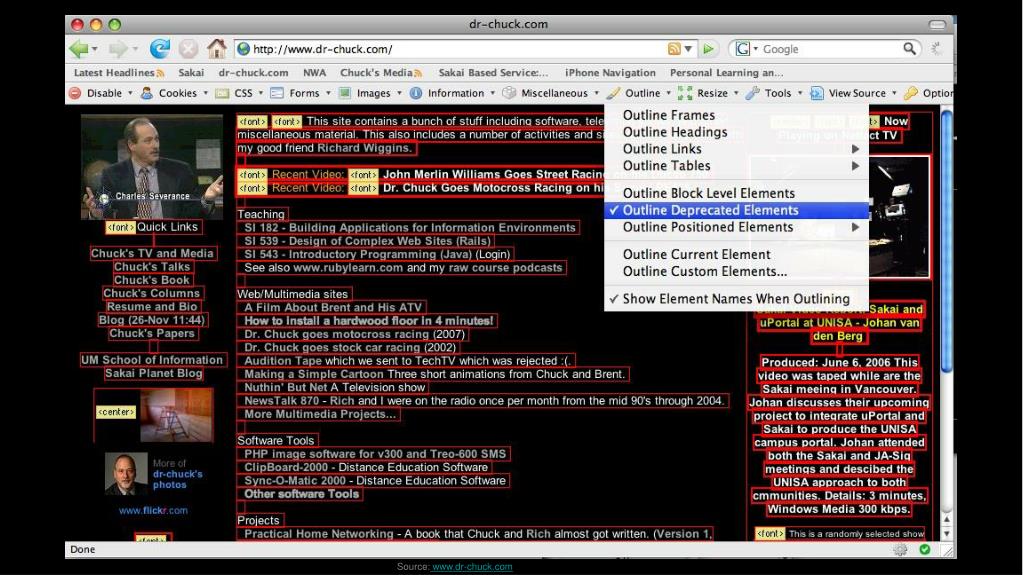Open the Chuck's Talks link
1023x575 pixels.
pyautogui.click(x=152, y=267)
